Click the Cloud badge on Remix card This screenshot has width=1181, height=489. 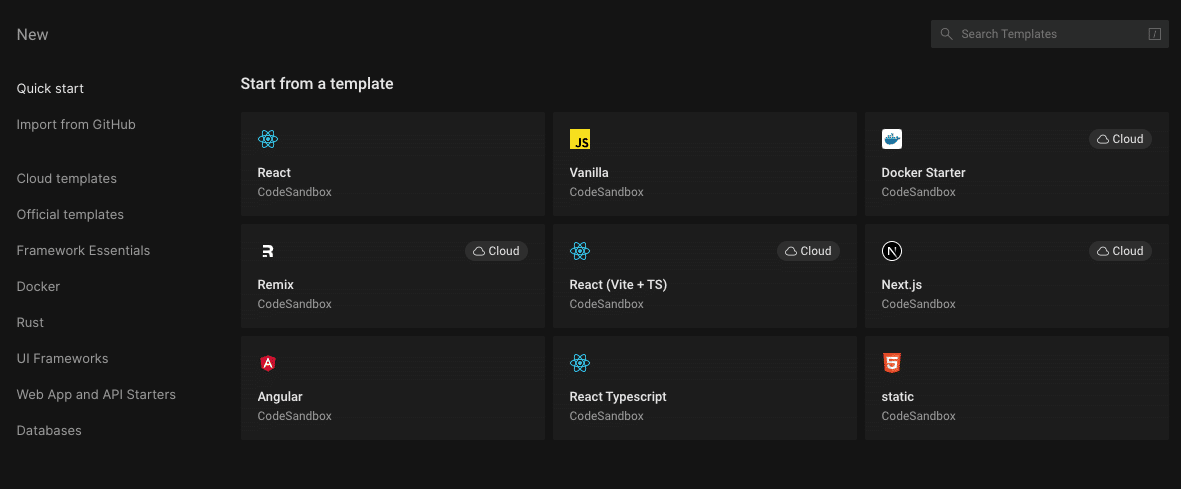496,252
